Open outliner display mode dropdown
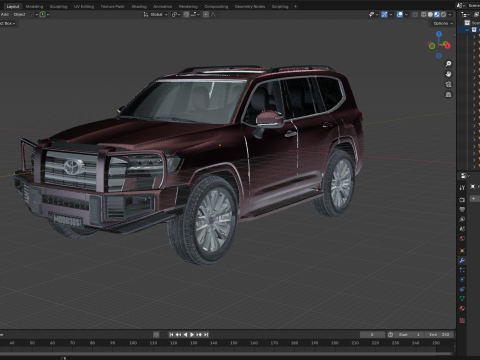This screenshot has height=360, width=480. 465,14
